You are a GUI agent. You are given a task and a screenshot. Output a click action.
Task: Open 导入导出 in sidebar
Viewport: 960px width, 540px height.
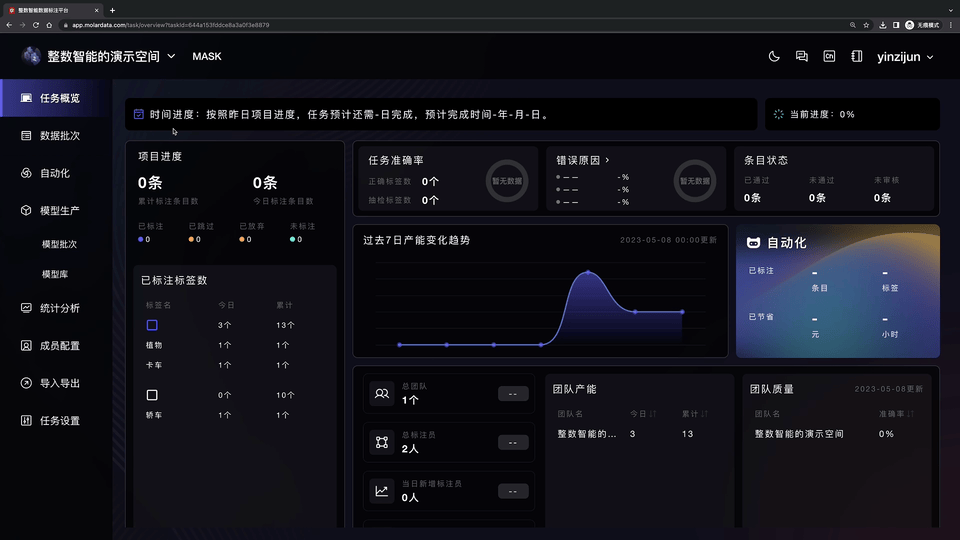(56, 383)
